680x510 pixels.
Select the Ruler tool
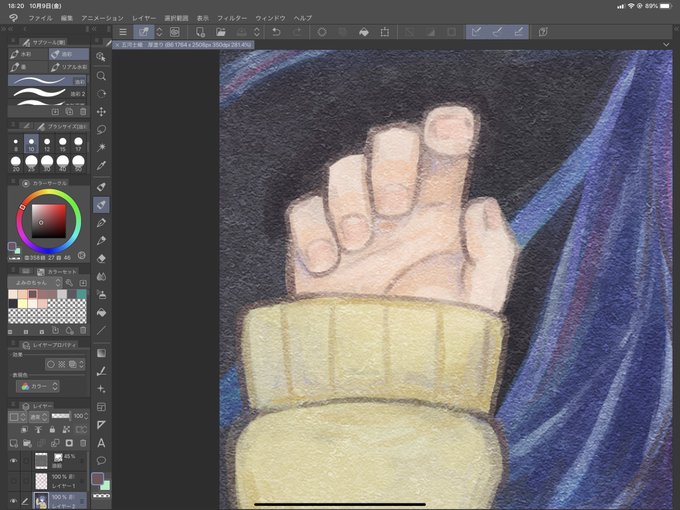click(x=101, y=425)
